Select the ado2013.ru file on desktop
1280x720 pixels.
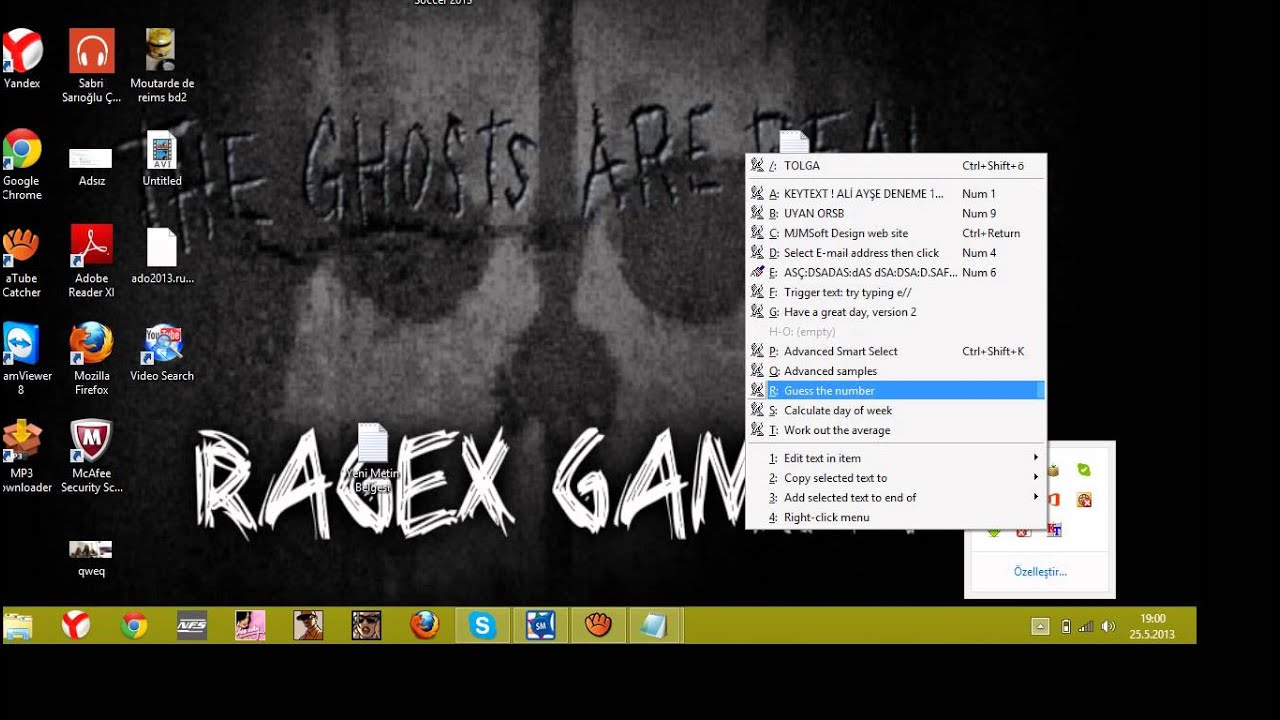pyautogui.click(x=162, y=256)
